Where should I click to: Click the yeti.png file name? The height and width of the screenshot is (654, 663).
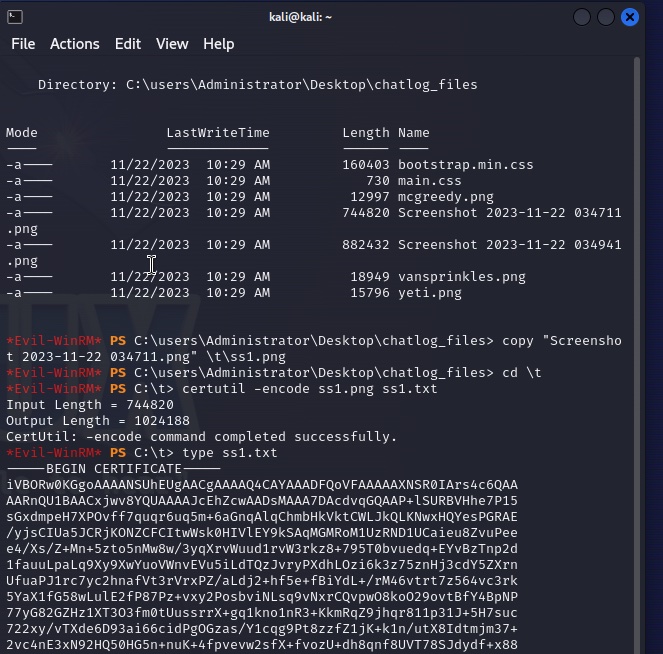point(430,292)
